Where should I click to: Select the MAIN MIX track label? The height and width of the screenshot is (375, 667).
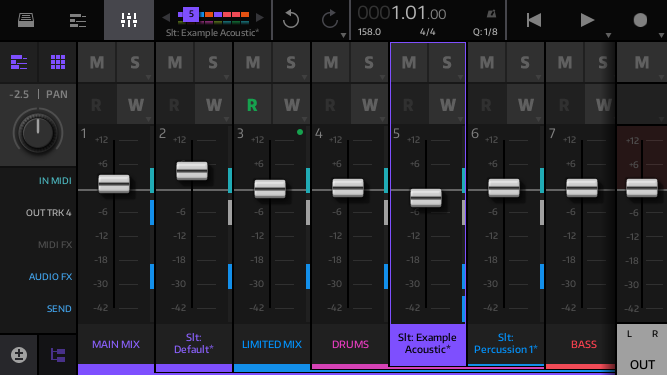tap(116, 344)
